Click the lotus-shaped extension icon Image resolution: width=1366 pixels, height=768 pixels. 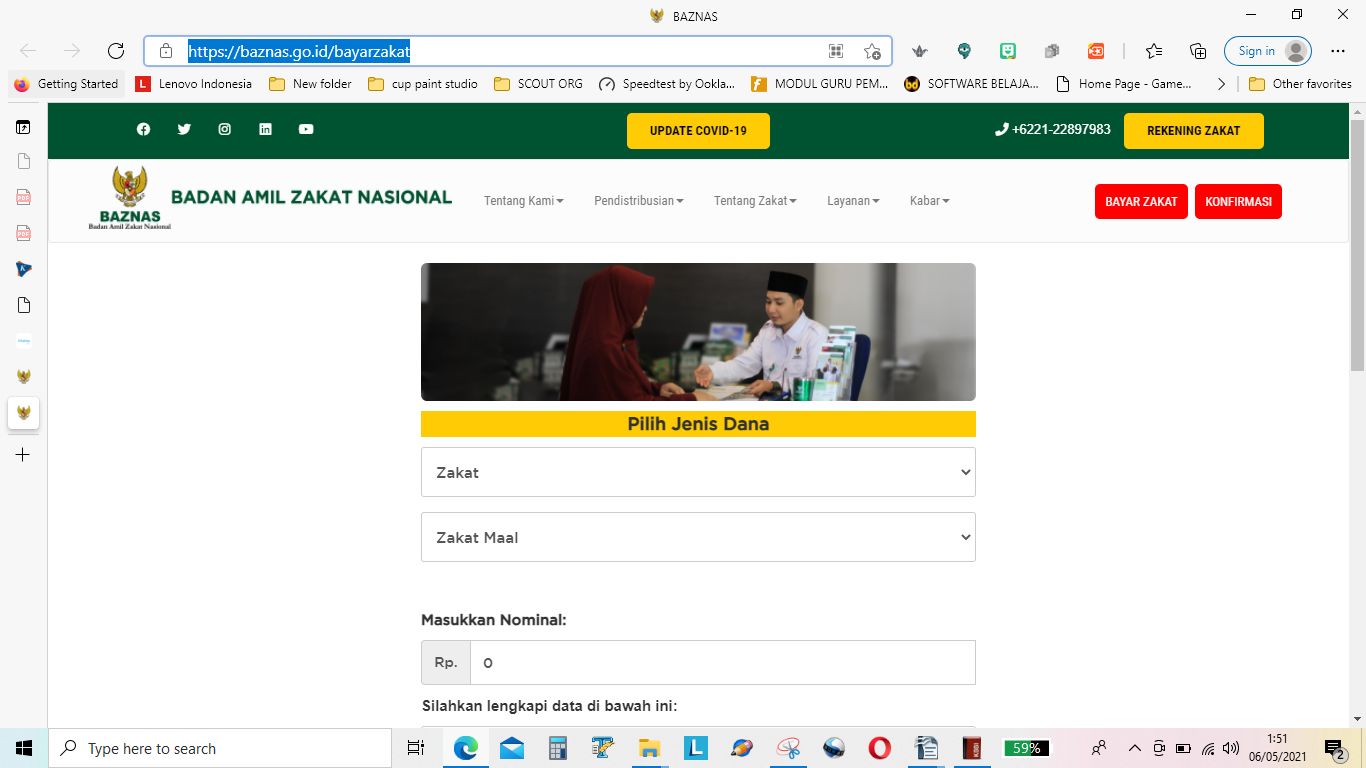click(920, 51)
